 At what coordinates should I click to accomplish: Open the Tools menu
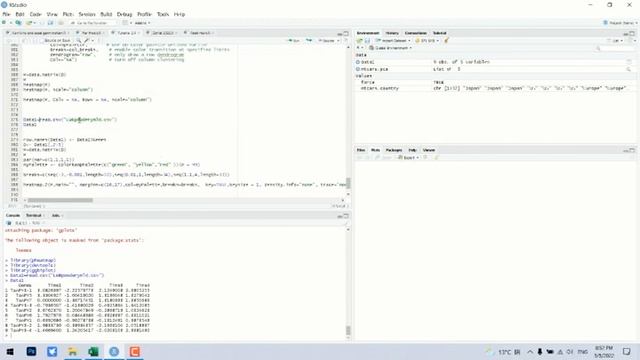click(x=162, y=14)
